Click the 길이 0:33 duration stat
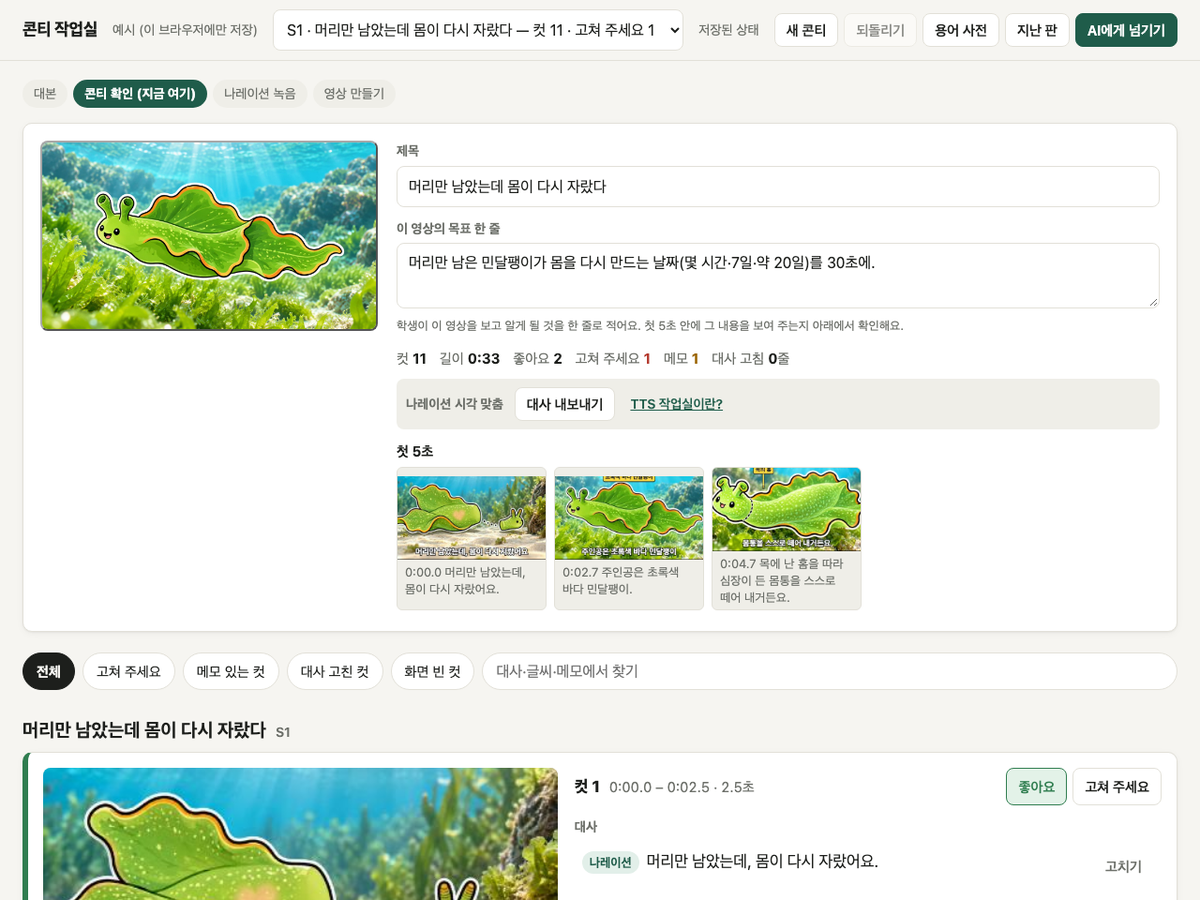 click(469, 358)
